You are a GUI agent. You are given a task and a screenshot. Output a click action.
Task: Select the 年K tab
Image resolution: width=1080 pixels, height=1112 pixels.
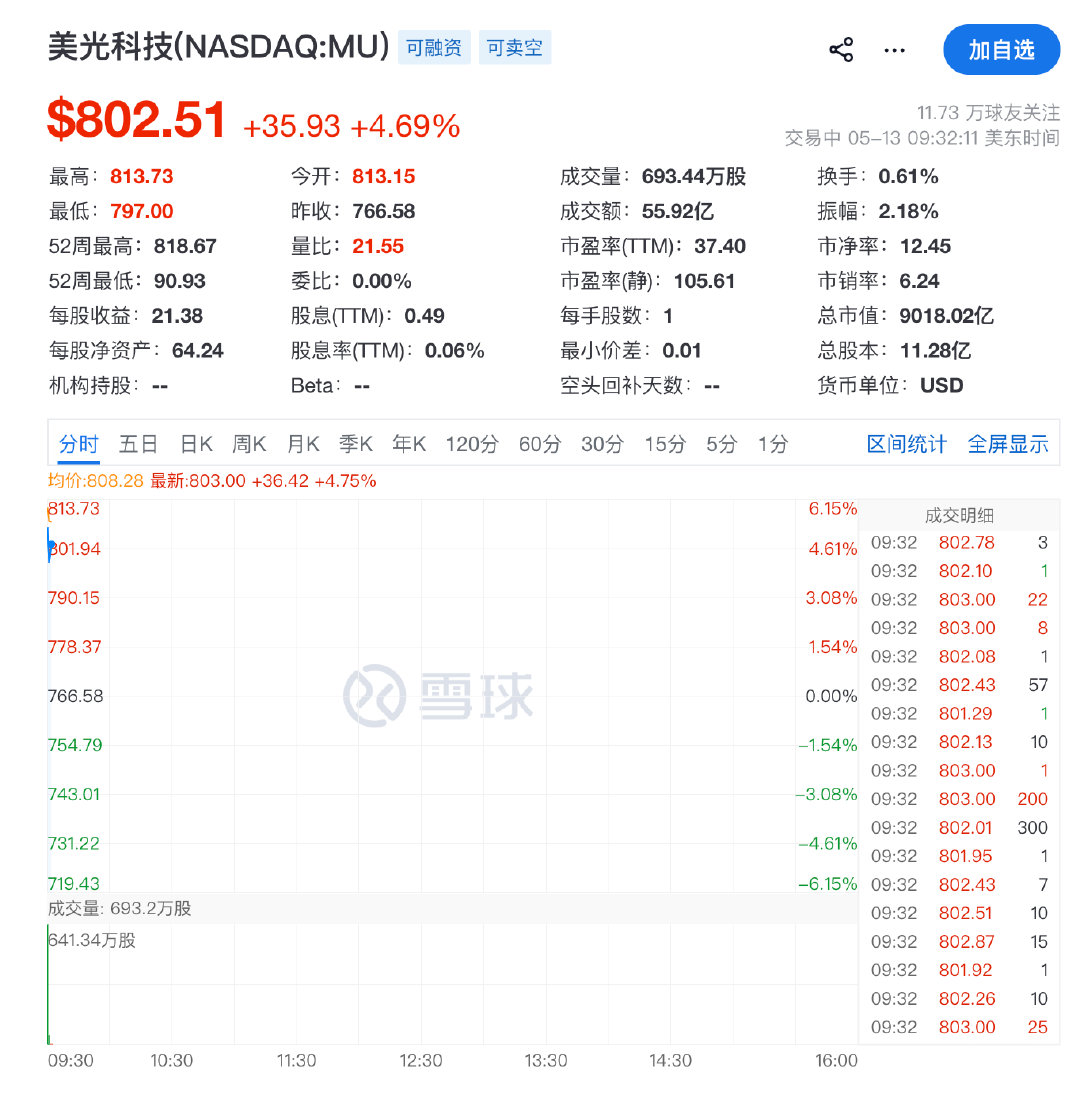tap(408, 445)
